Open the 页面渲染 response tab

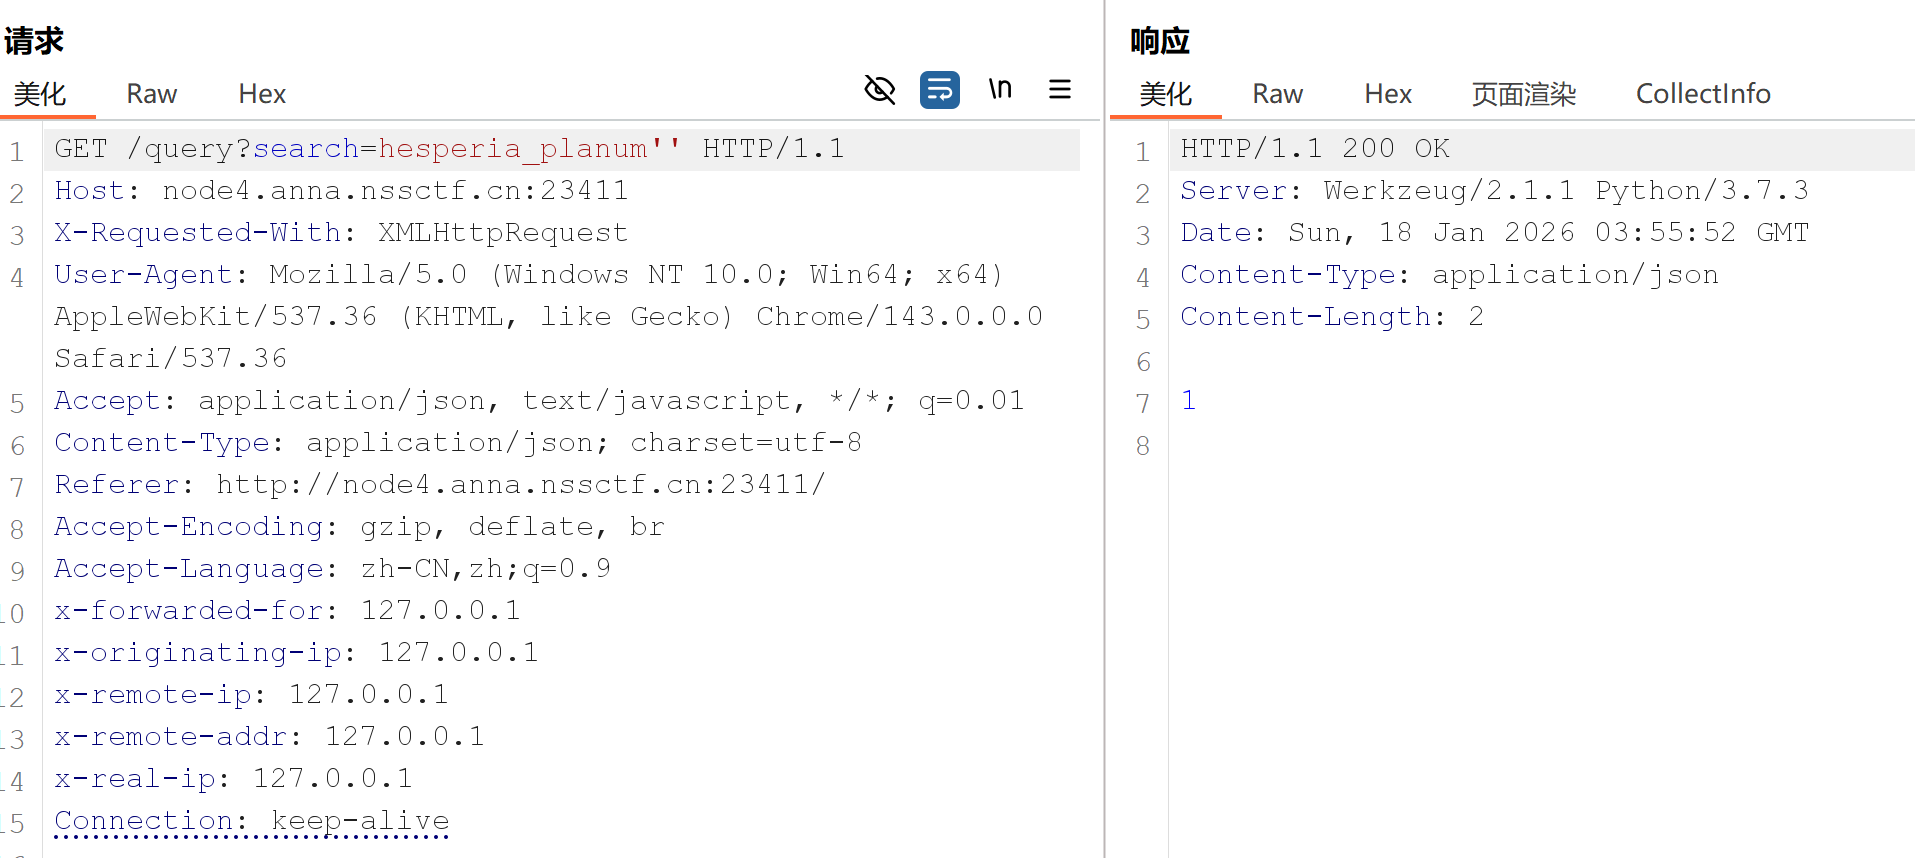point(1523,94)
